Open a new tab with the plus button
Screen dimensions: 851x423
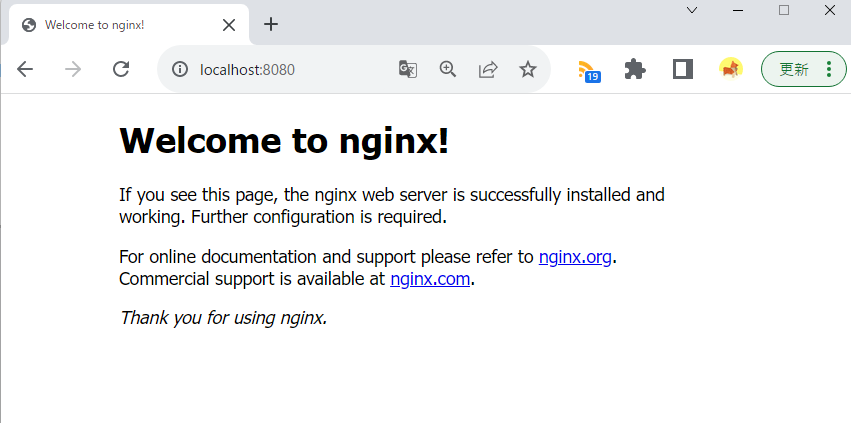click(x=271, y=24)
